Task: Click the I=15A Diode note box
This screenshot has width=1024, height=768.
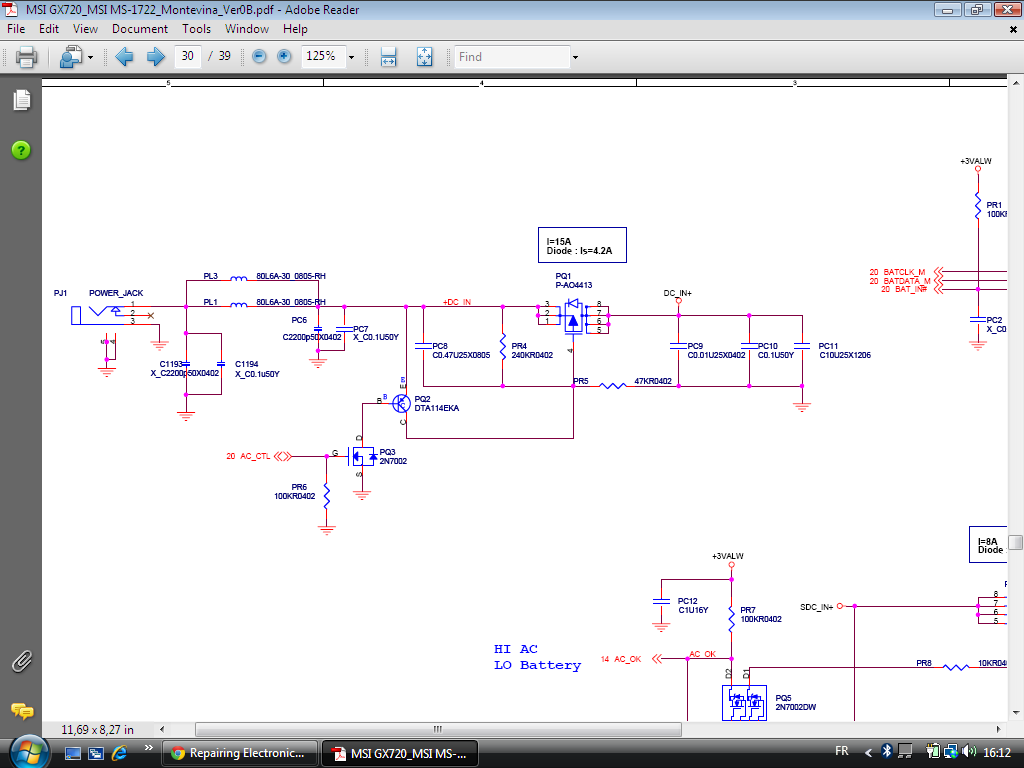Action: pyautogui.click(x=582, y=245)
